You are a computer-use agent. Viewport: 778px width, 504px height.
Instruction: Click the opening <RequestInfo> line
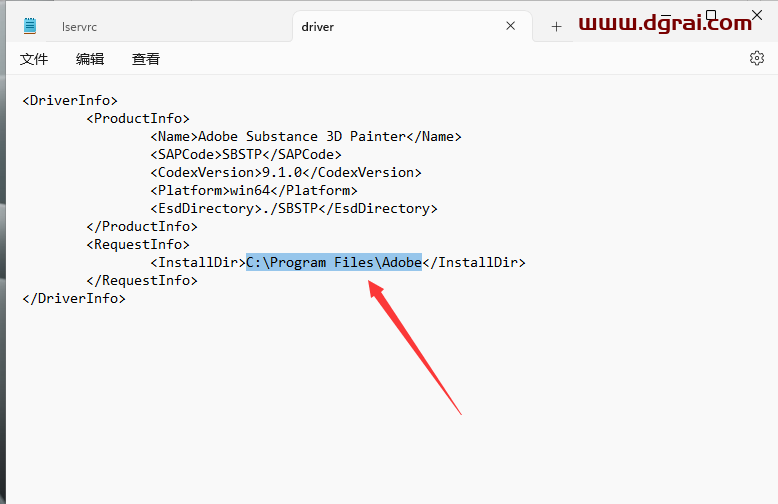click(138, 245)
